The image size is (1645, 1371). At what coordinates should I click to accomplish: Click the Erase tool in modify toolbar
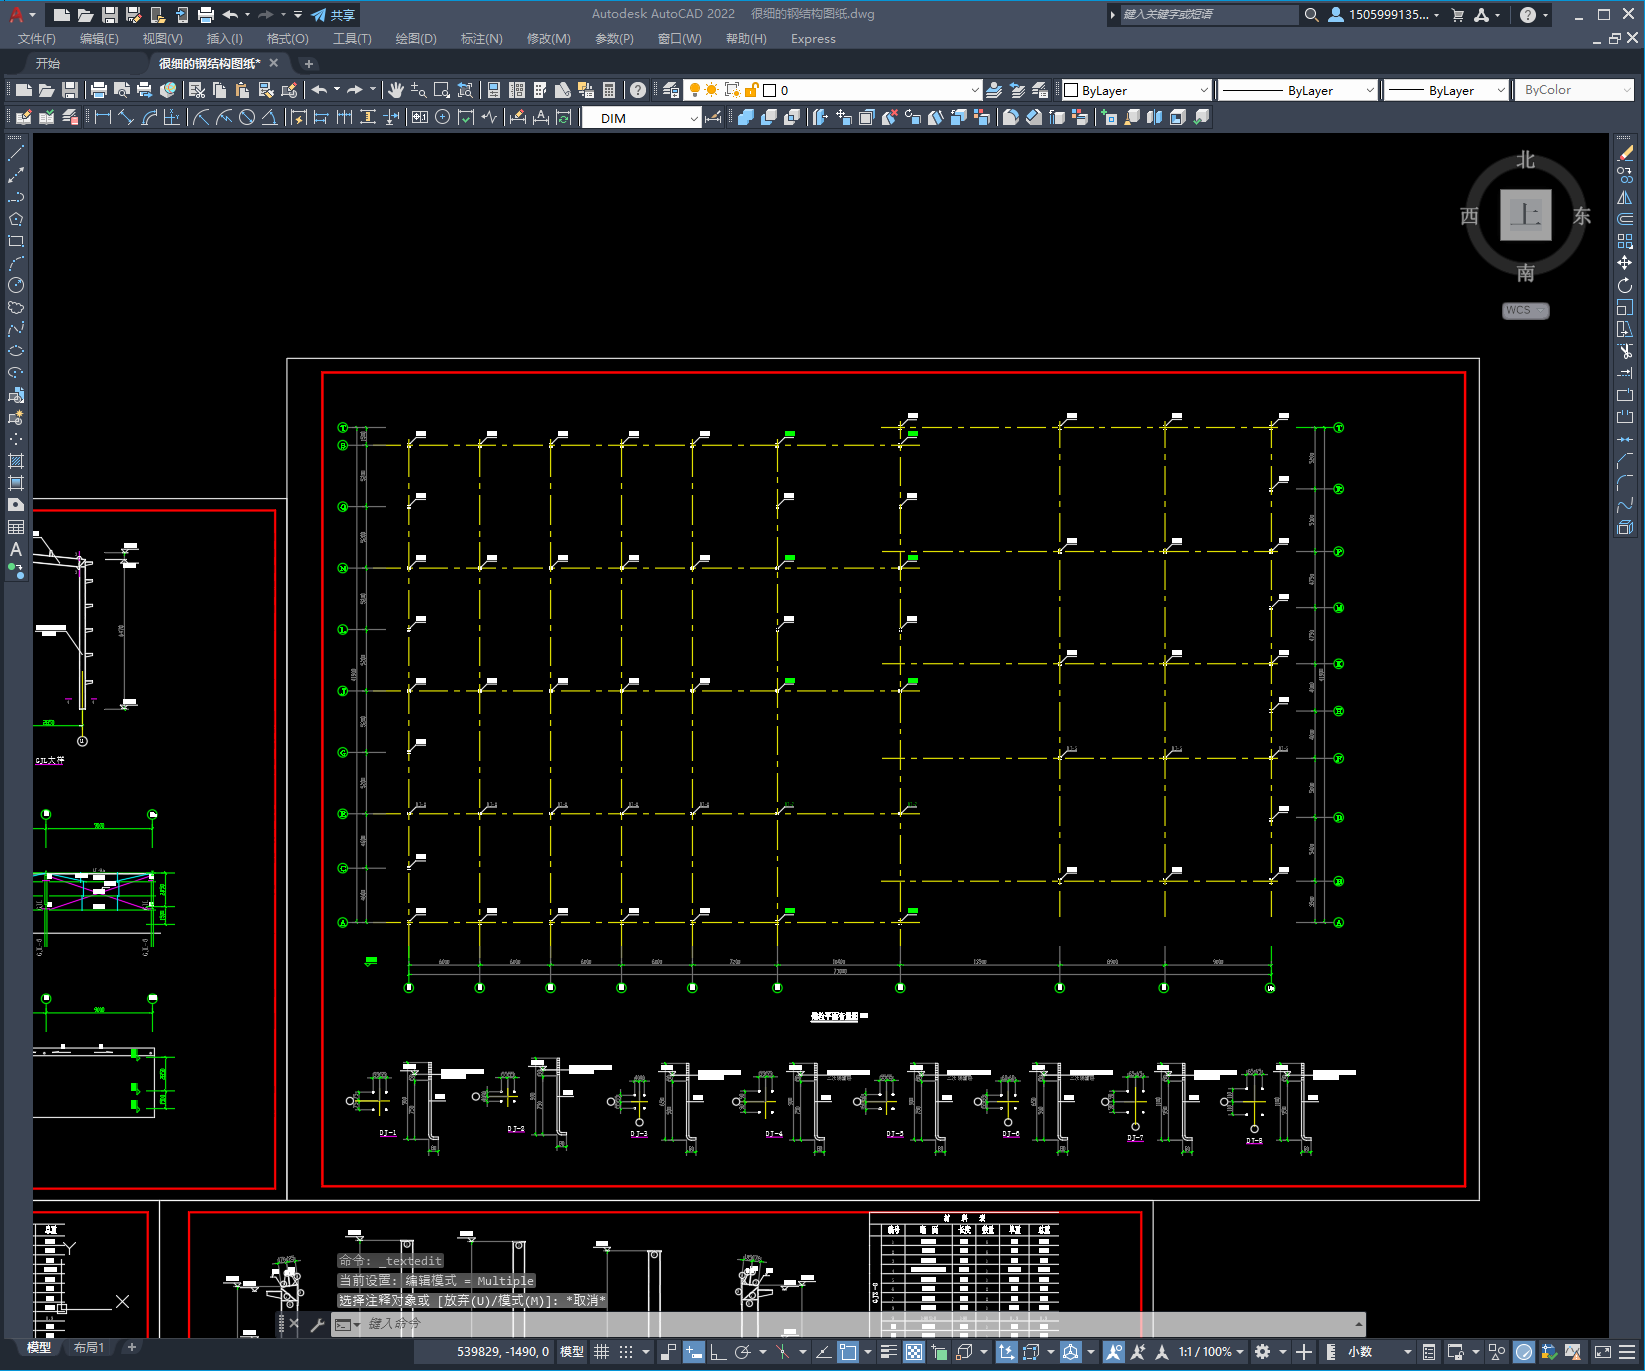point(1625,154)
